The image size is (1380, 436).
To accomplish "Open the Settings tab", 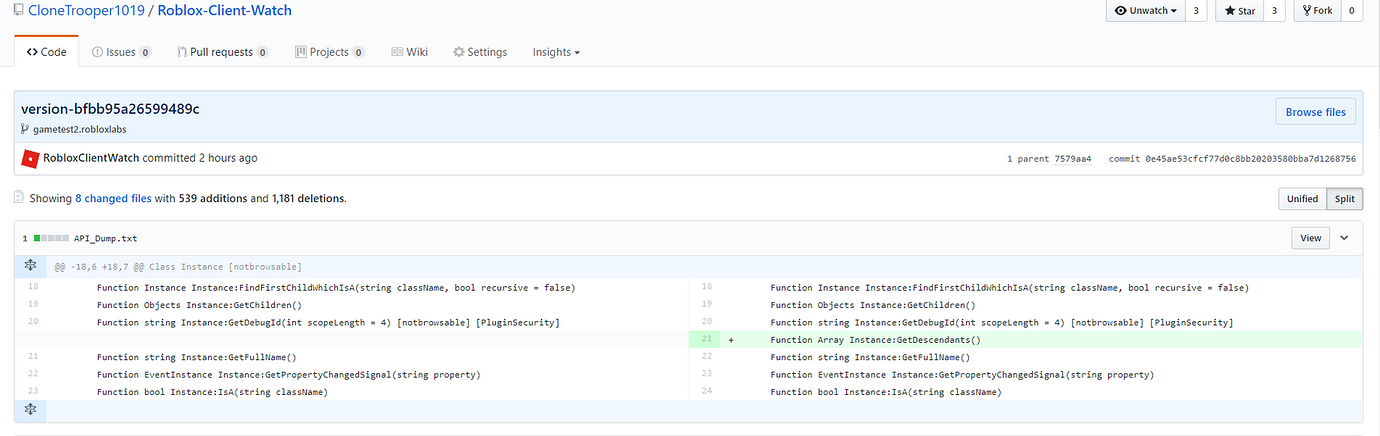I will pos(480,52).
